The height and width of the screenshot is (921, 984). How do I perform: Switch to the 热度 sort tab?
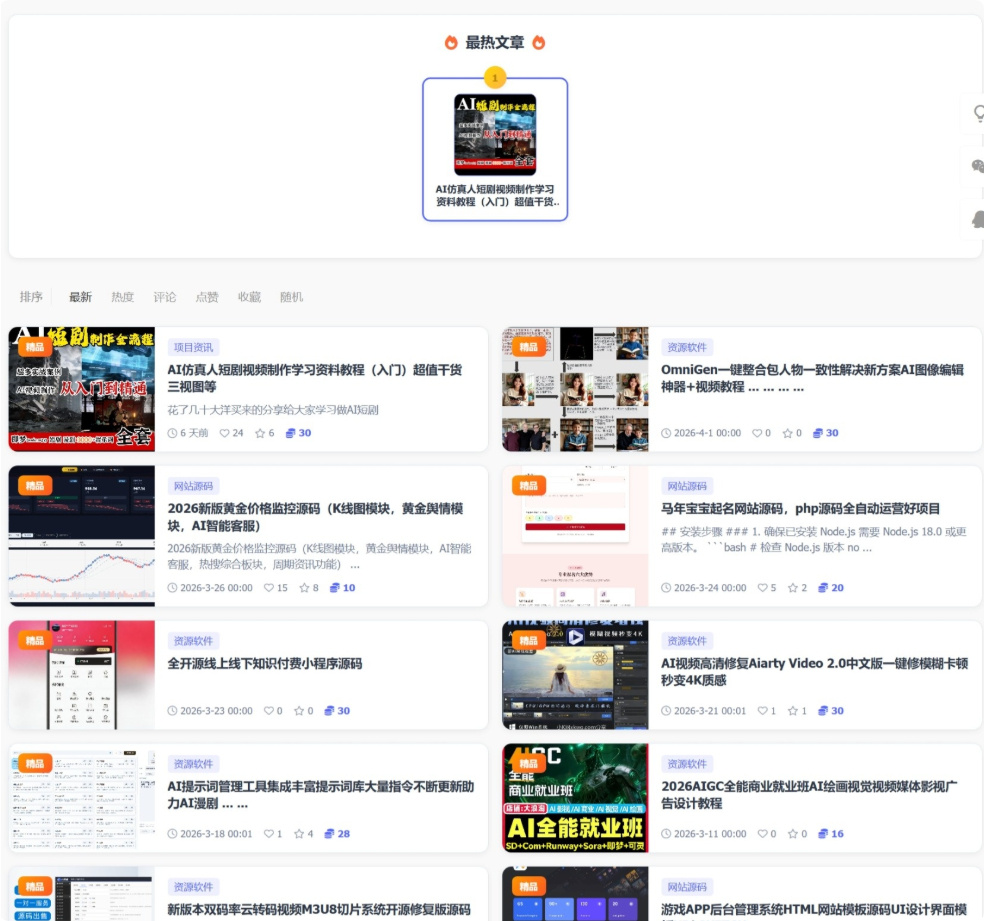pyautogui.click(x=122, y=296)
